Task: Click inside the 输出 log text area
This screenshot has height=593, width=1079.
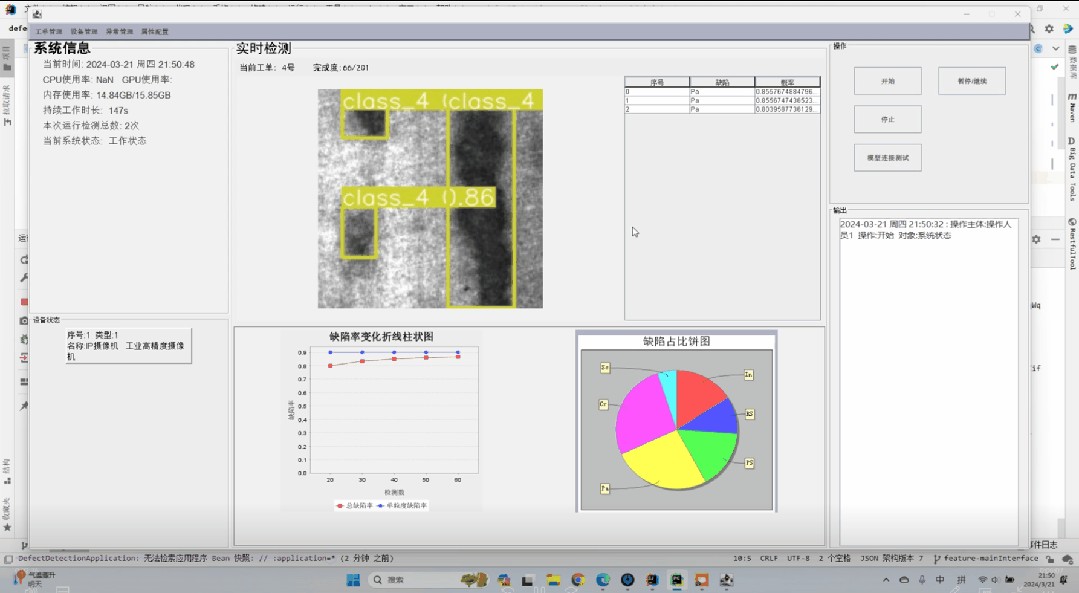Action: coord(928,382)
